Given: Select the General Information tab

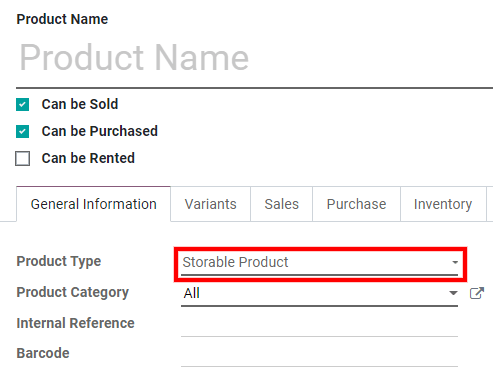Looking at the screenshot, I should tap(93, 204).
